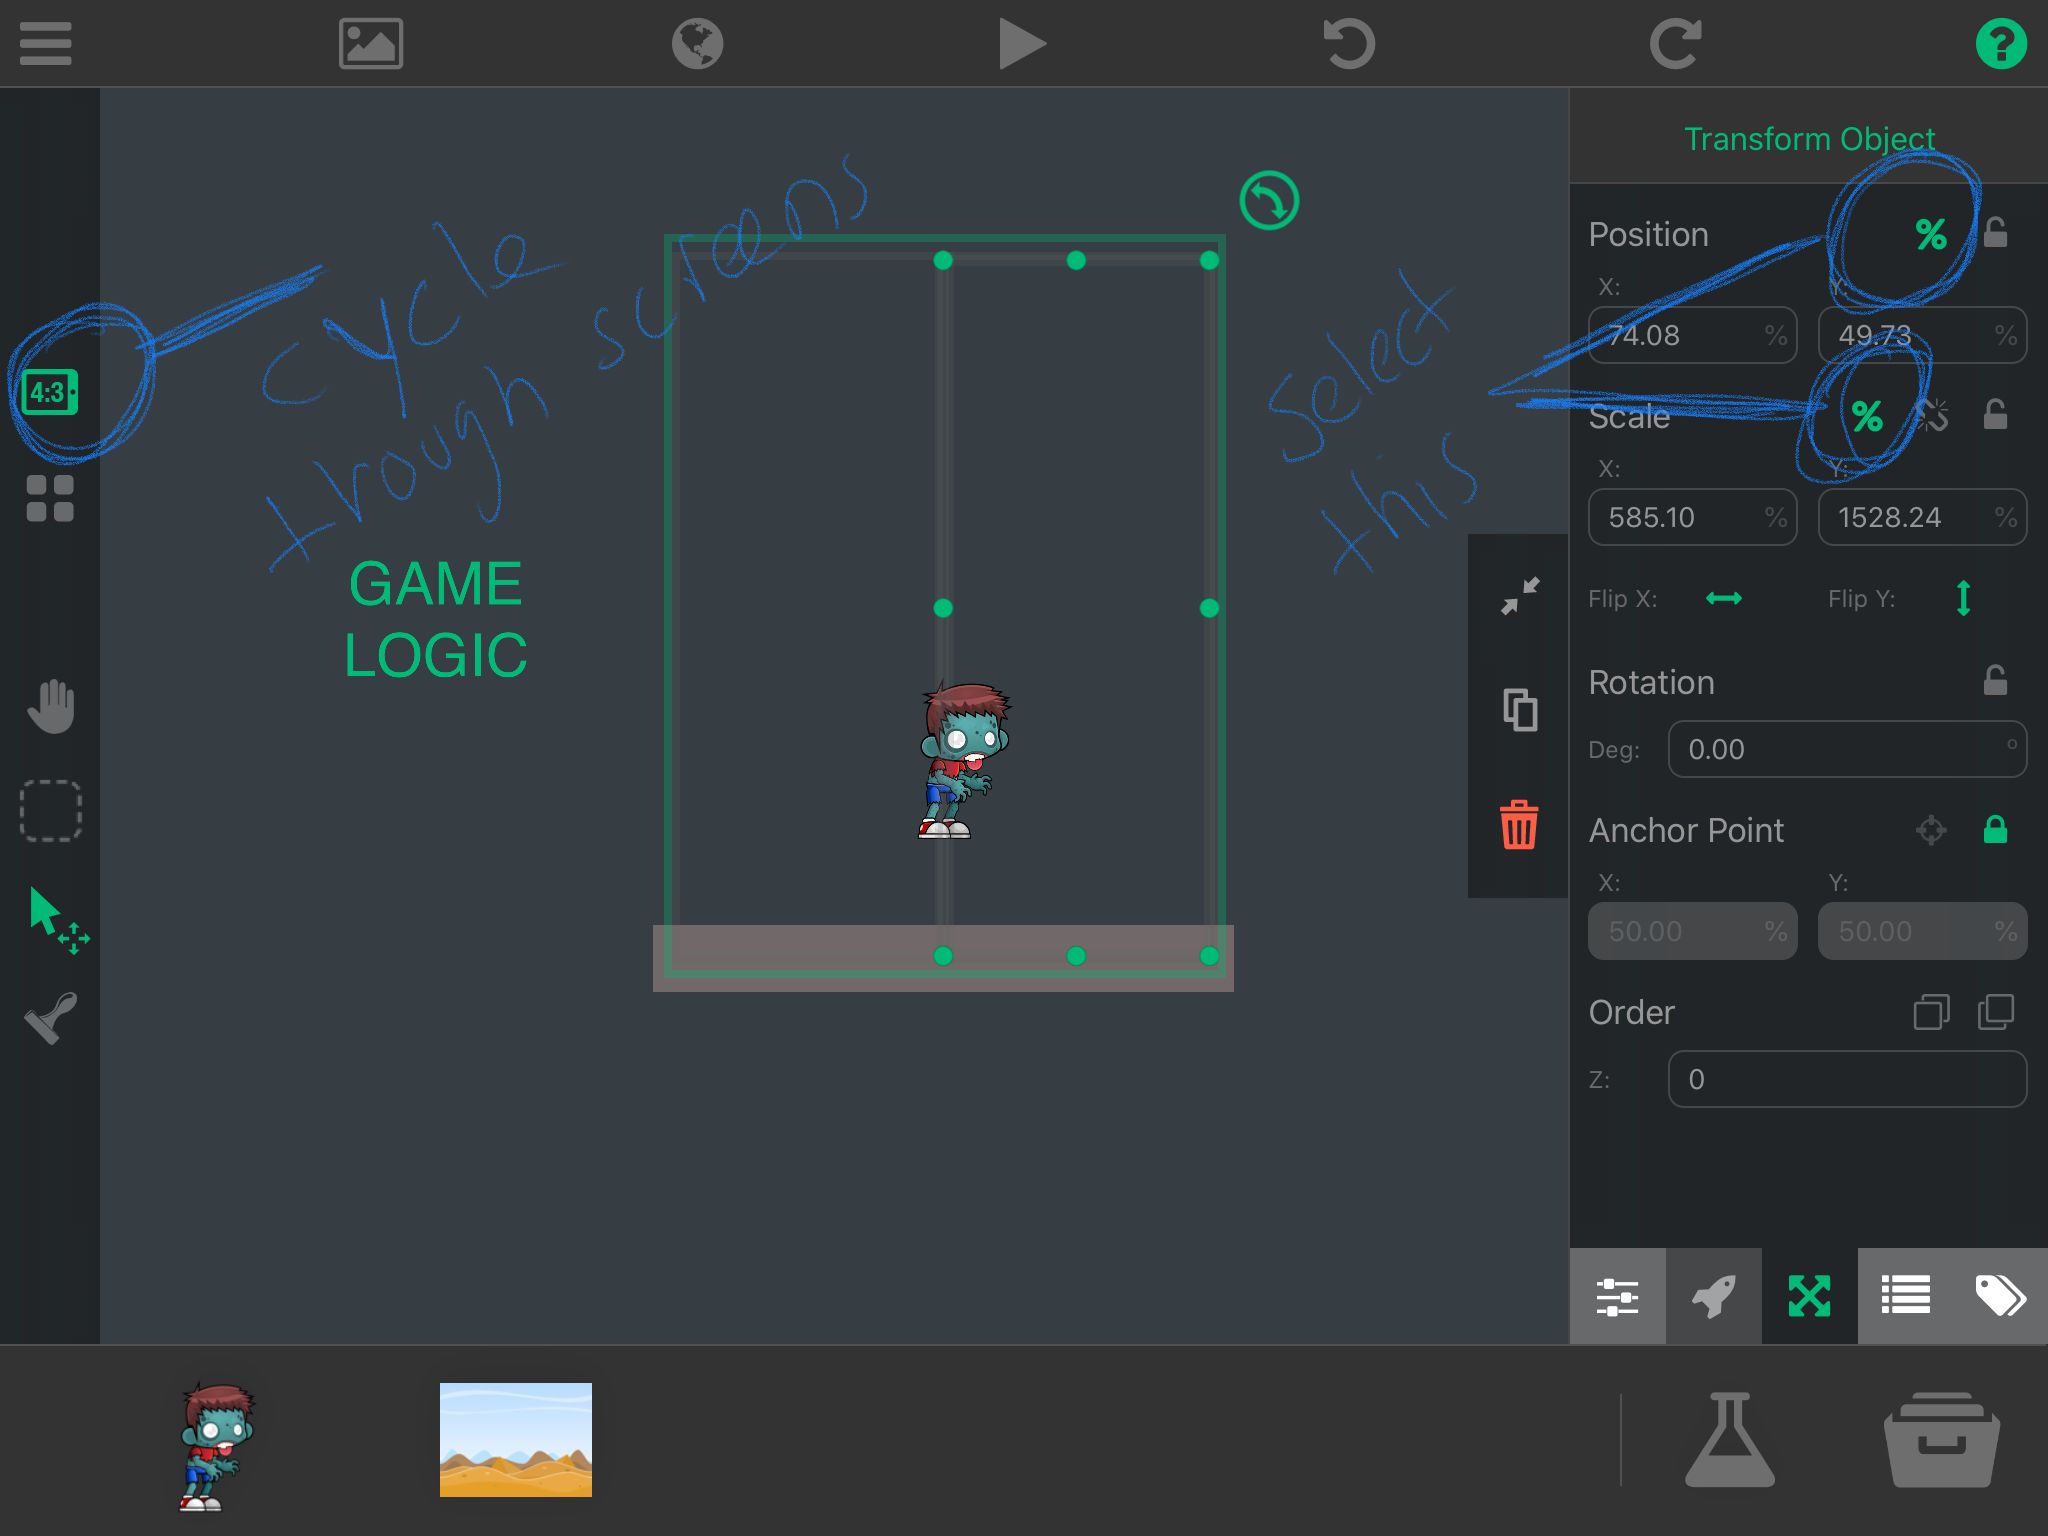The height and width of the screenshot is (1536, 2048).
Task: Toggle the Position percent unit
Action: pyautogui.click(x=1930, y=235)
